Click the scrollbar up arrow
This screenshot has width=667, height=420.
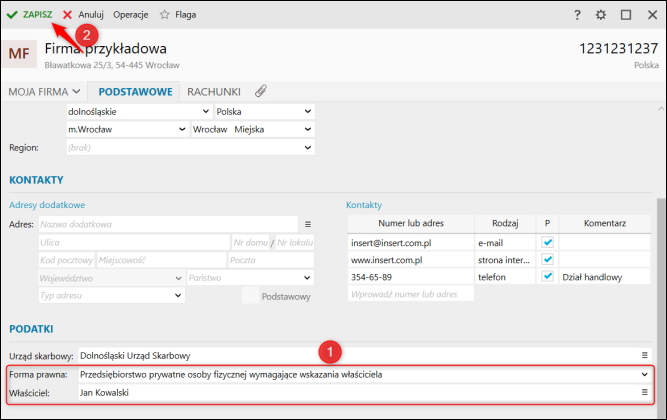(661, 109)
